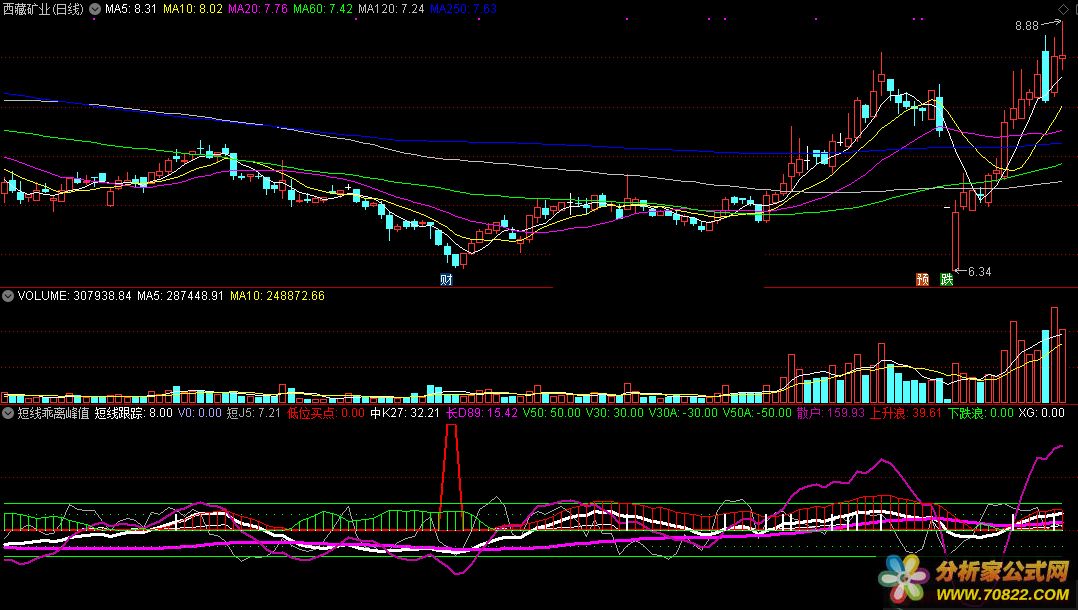This screenshot has height=610, width=1078.
Task: Select the MA120: 7.24 label
Action: pyautogui.click(x=391, y=9)
